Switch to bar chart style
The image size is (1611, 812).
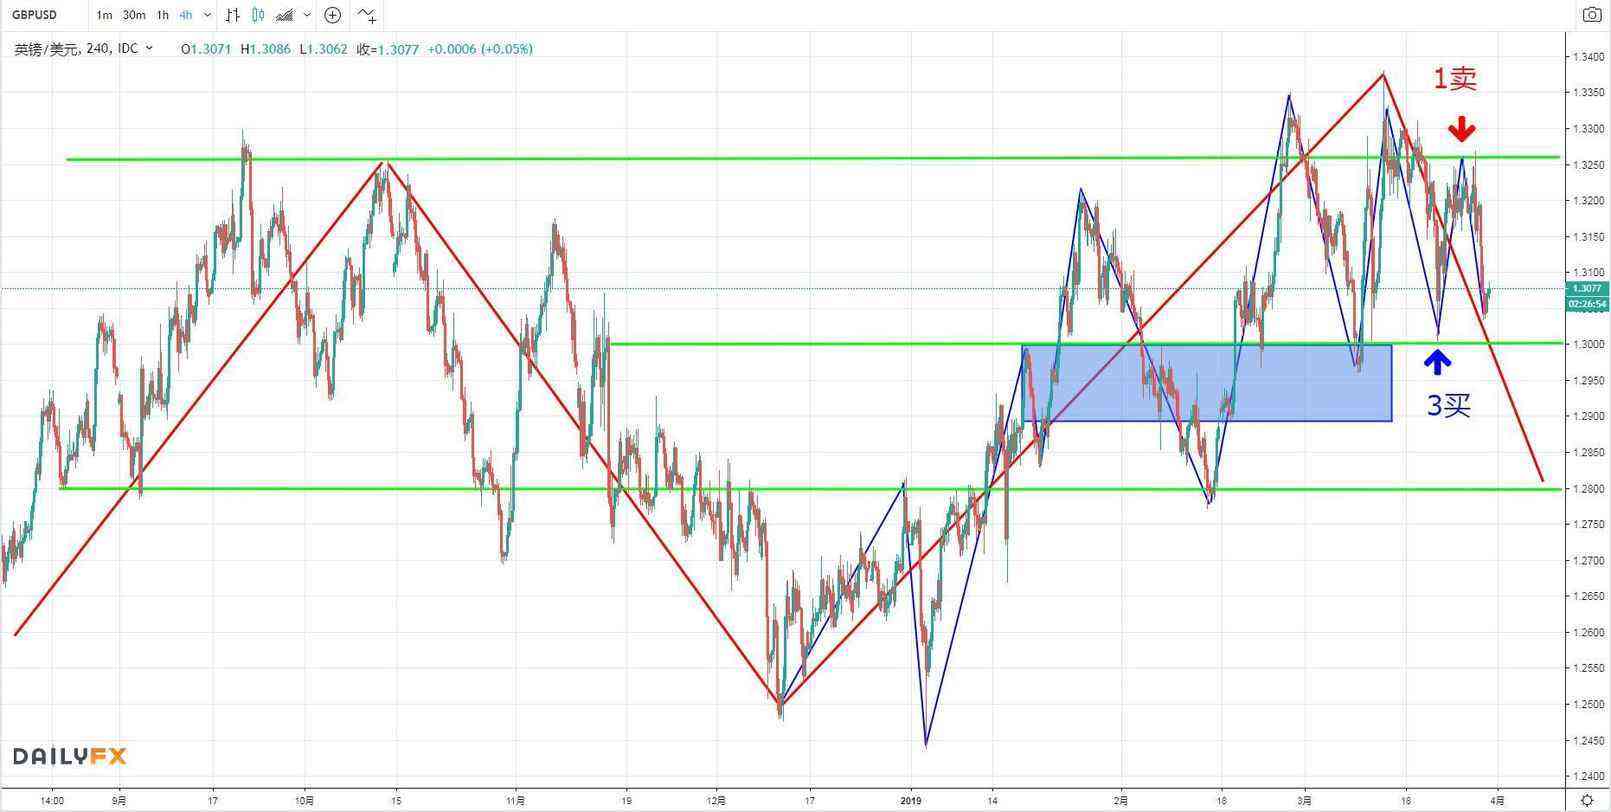pyautogui.click(x=232, y=15)
